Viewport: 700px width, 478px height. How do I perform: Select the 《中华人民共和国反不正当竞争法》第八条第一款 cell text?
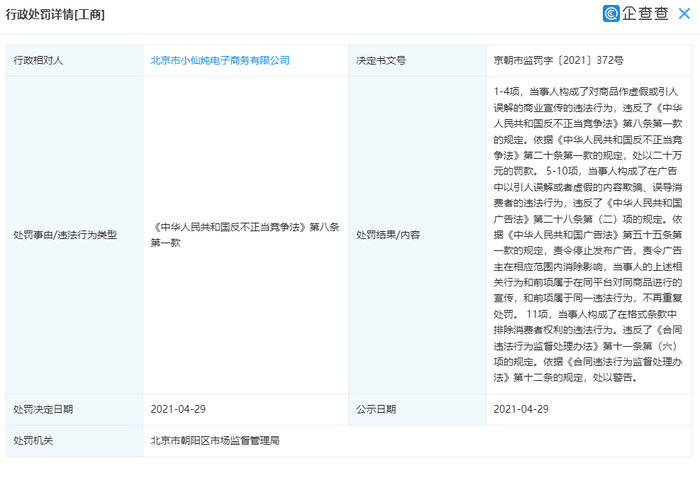point(245,235)
